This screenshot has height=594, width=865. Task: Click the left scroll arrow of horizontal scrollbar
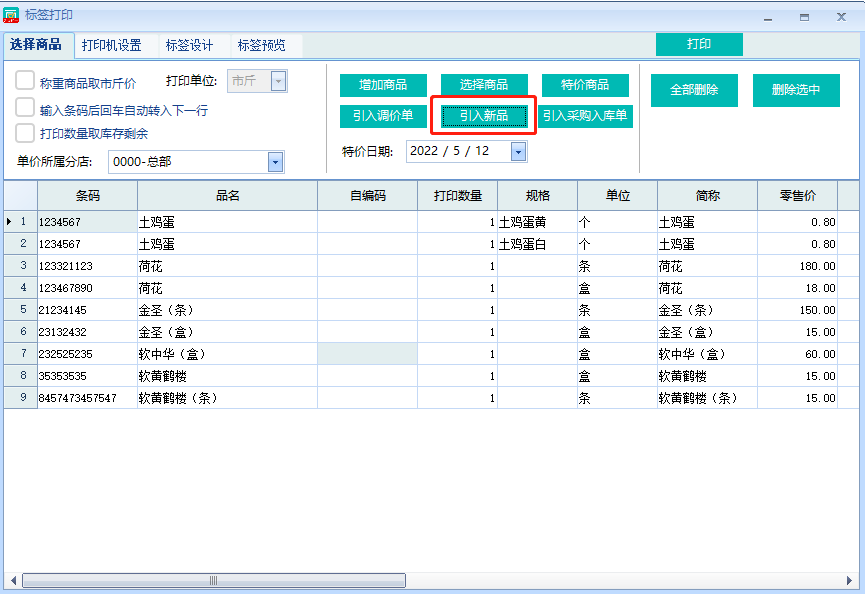pos(13,580)
